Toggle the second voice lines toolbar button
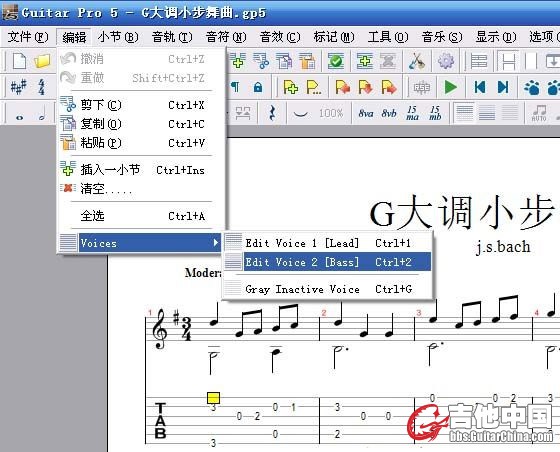Screen dimensions: 560x452 click(x=486, y=113)
